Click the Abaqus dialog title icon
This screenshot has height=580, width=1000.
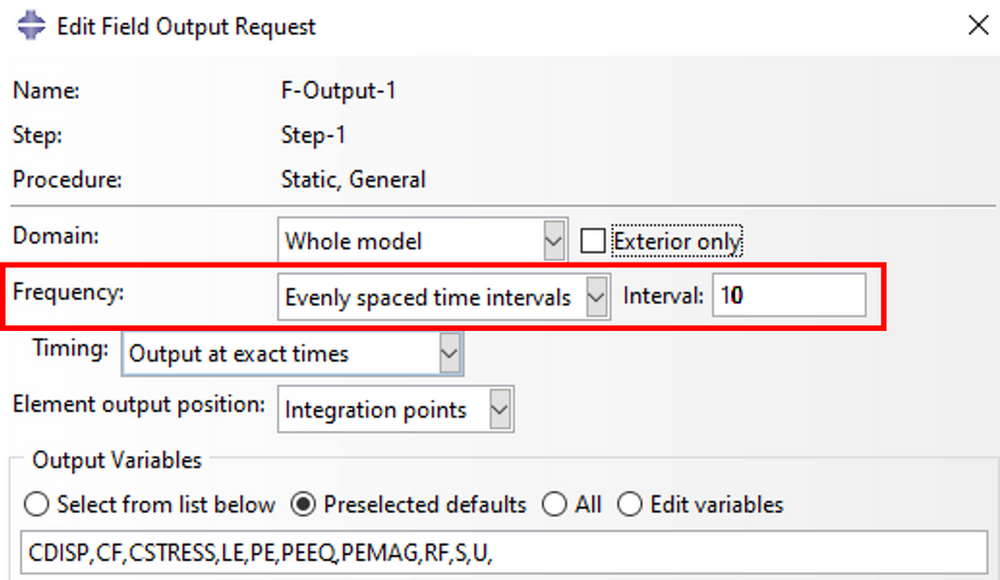point(31,26)
